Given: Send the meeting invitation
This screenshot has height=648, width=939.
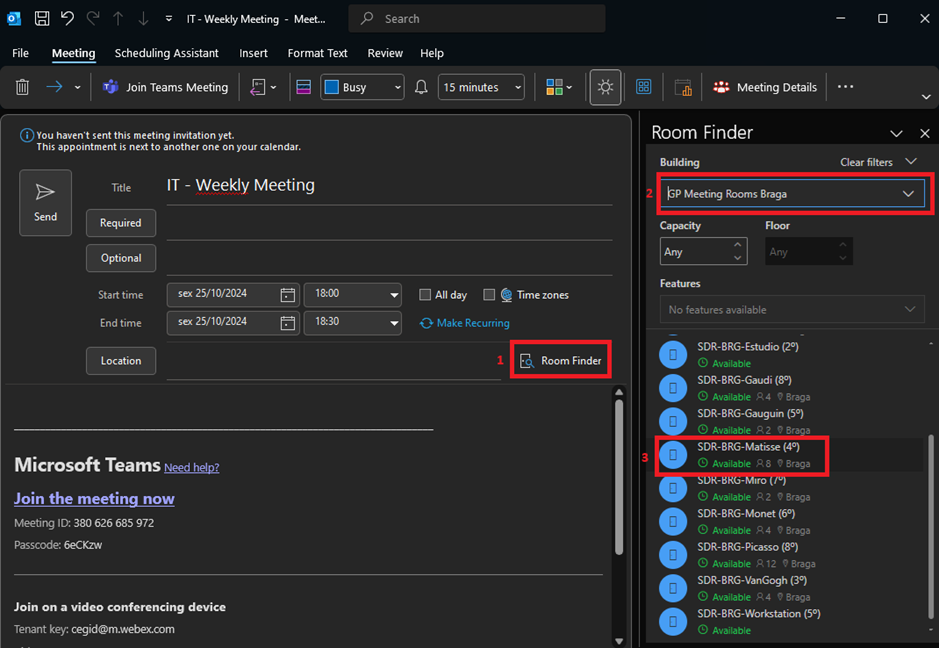Looking at the screenshot, I should [46, 202].
